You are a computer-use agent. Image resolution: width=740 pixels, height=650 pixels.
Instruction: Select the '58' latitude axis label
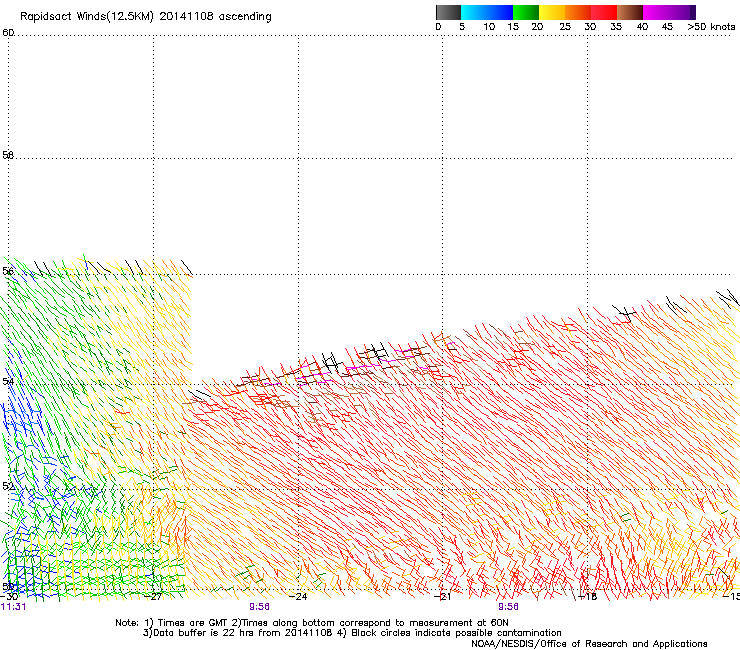(x=8, y=155)
